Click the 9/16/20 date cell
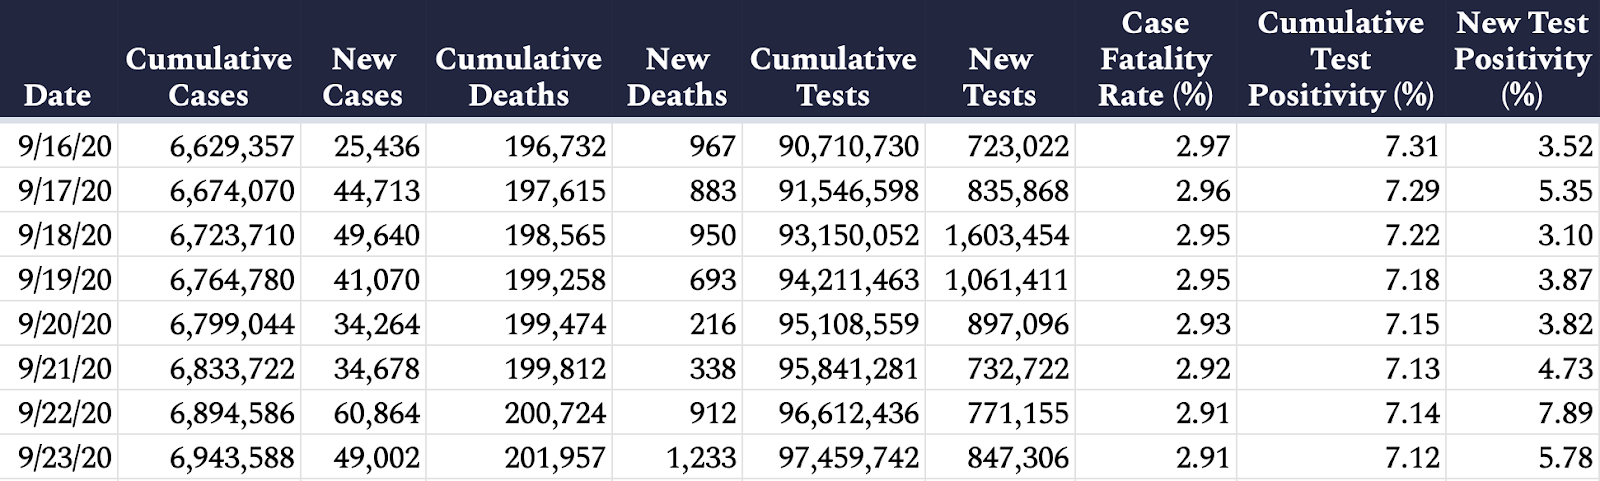 tap(65, 147)
